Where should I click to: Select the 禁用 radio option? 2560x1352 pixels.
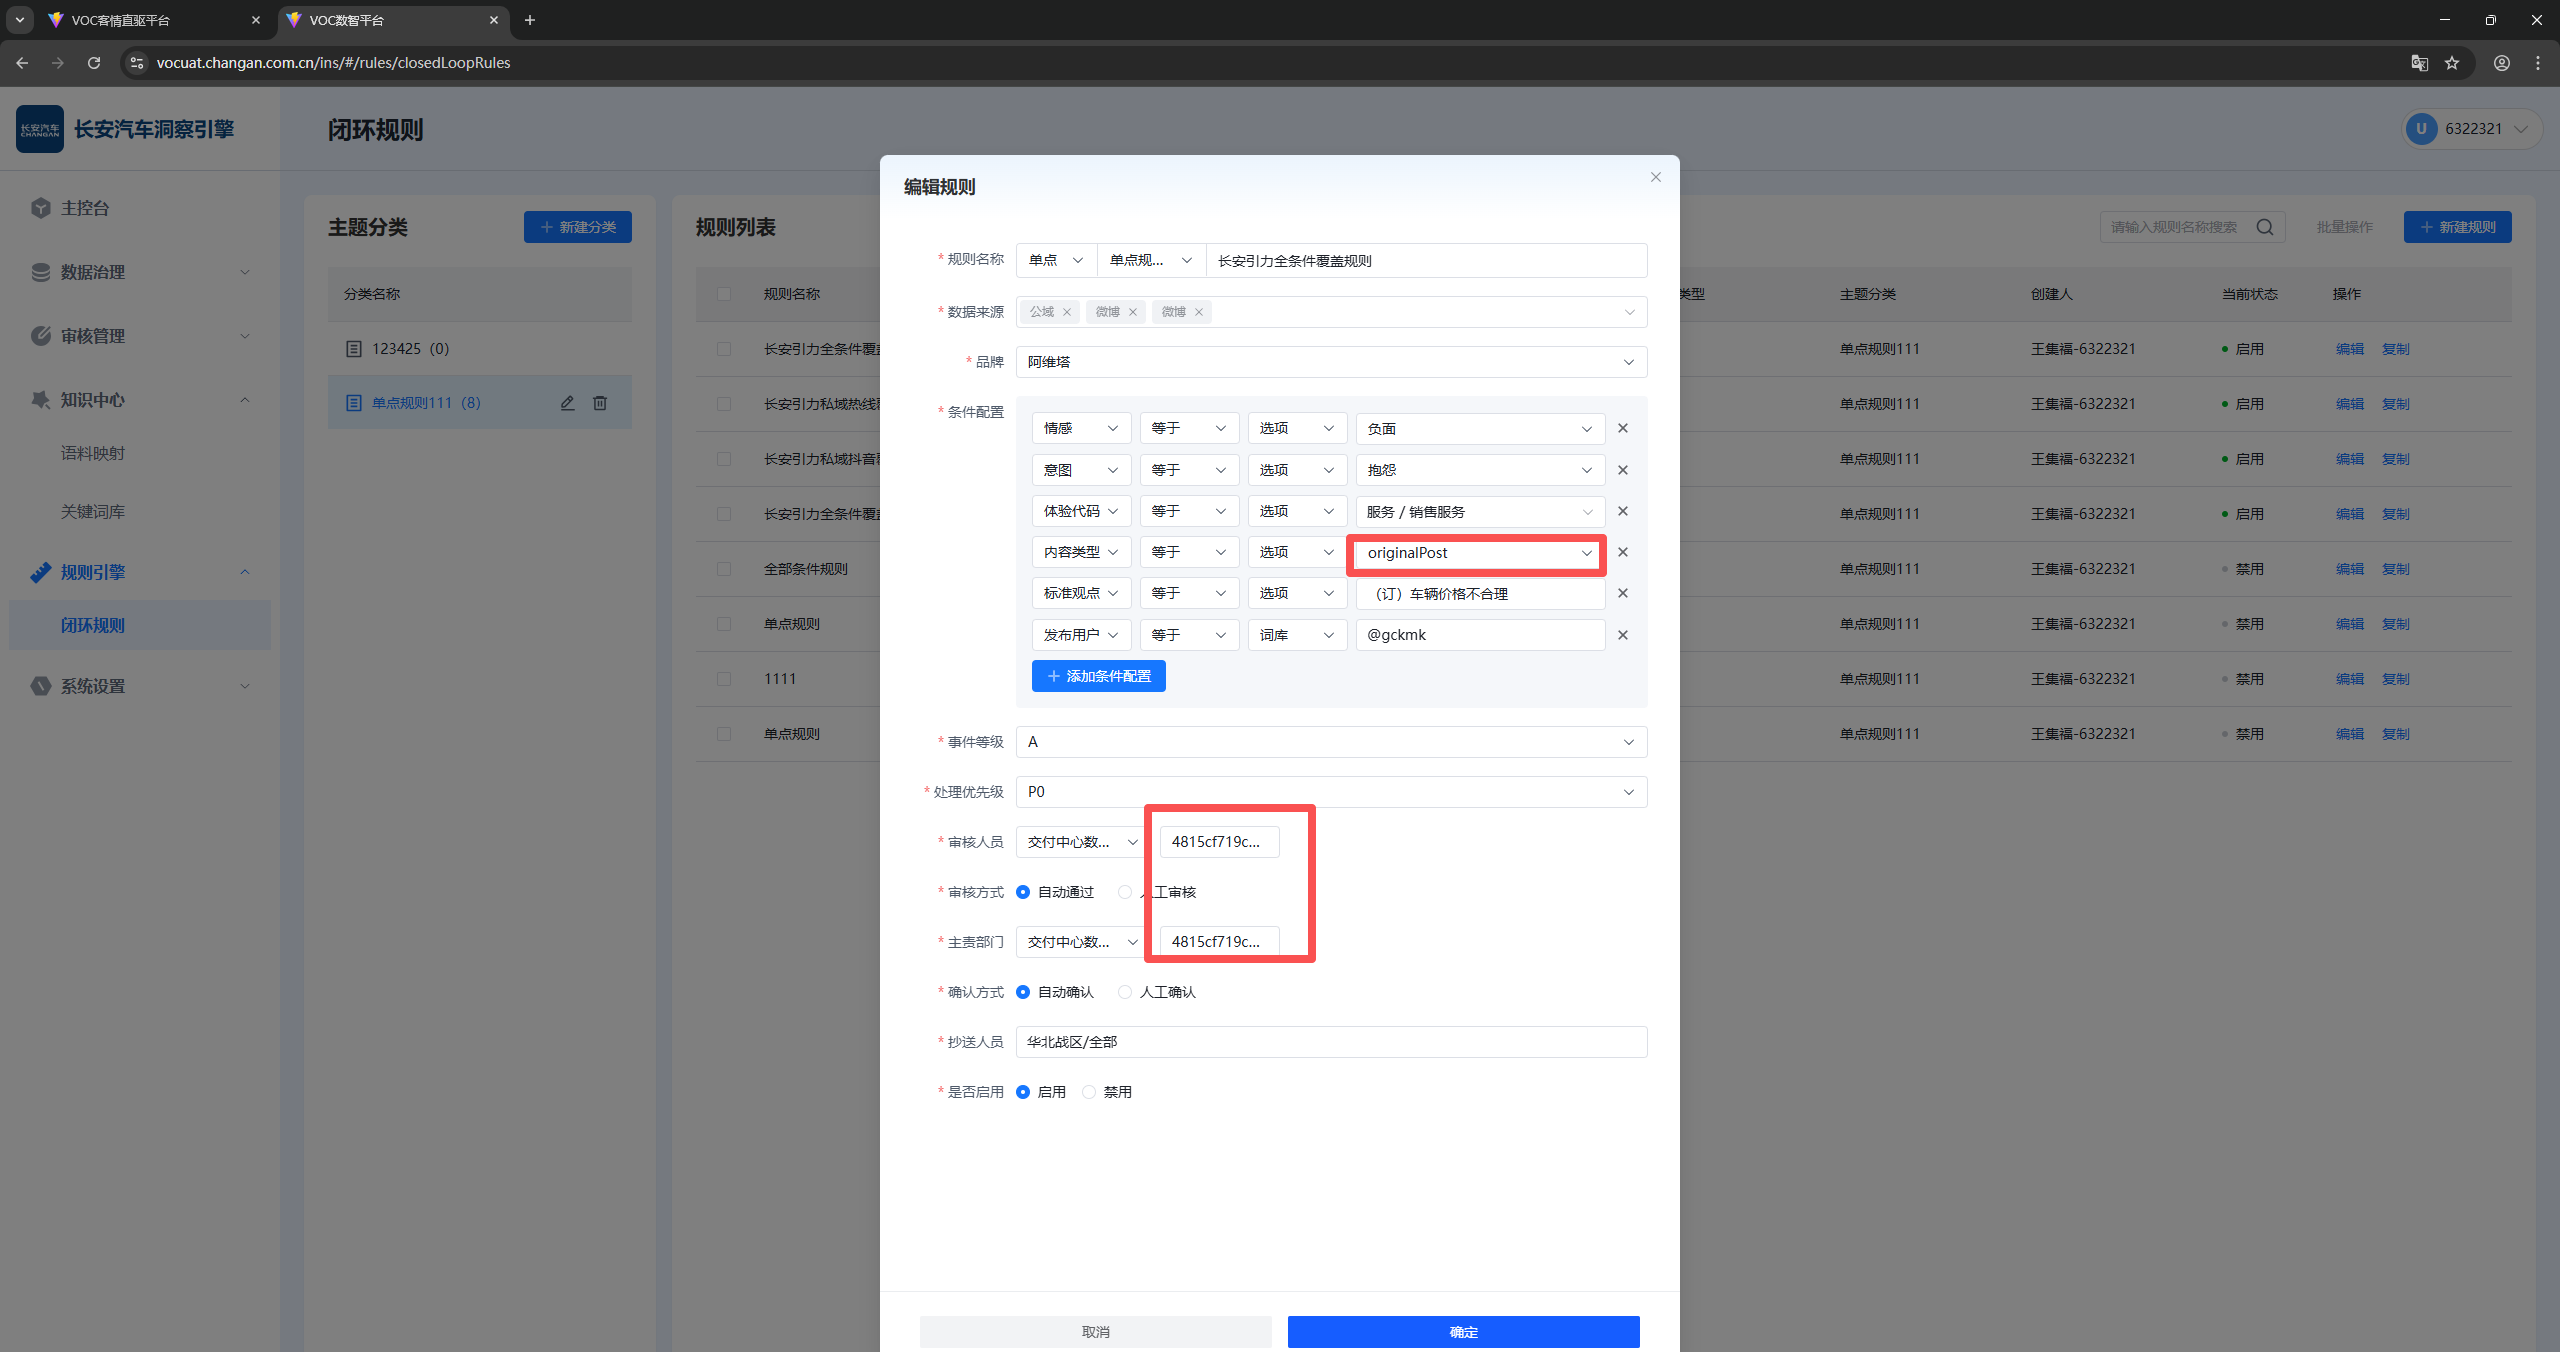click(1089, 1092)
